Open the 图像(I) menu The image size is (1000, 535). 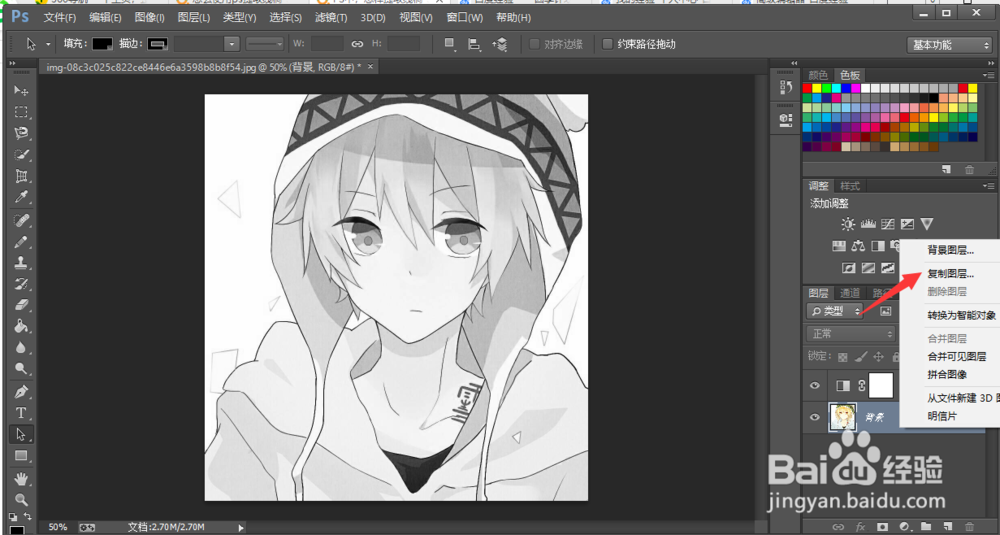coord(149,17)
